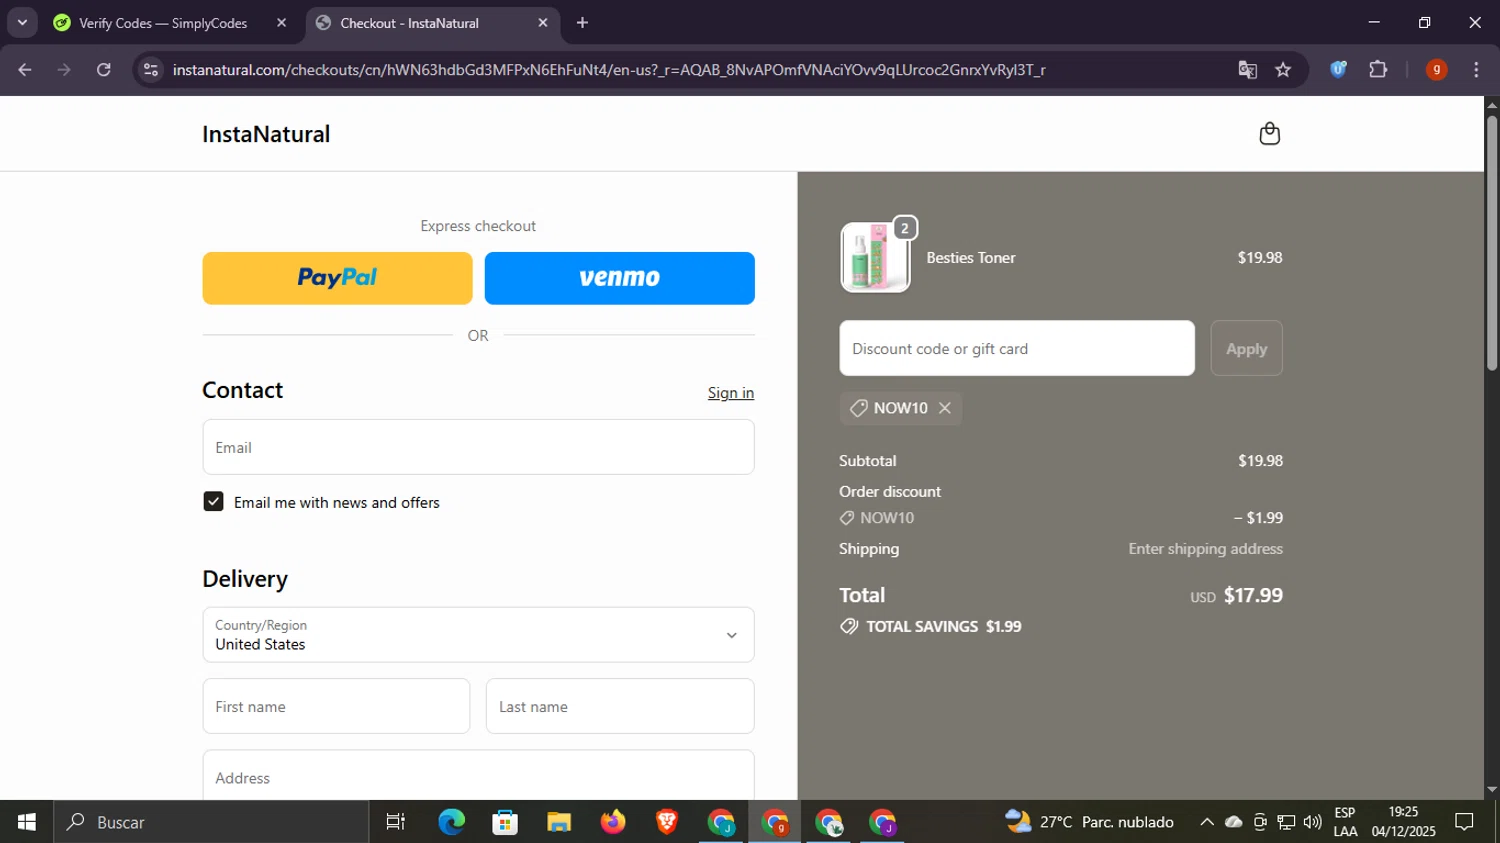Click the translate page icon

coord(1247,69)
